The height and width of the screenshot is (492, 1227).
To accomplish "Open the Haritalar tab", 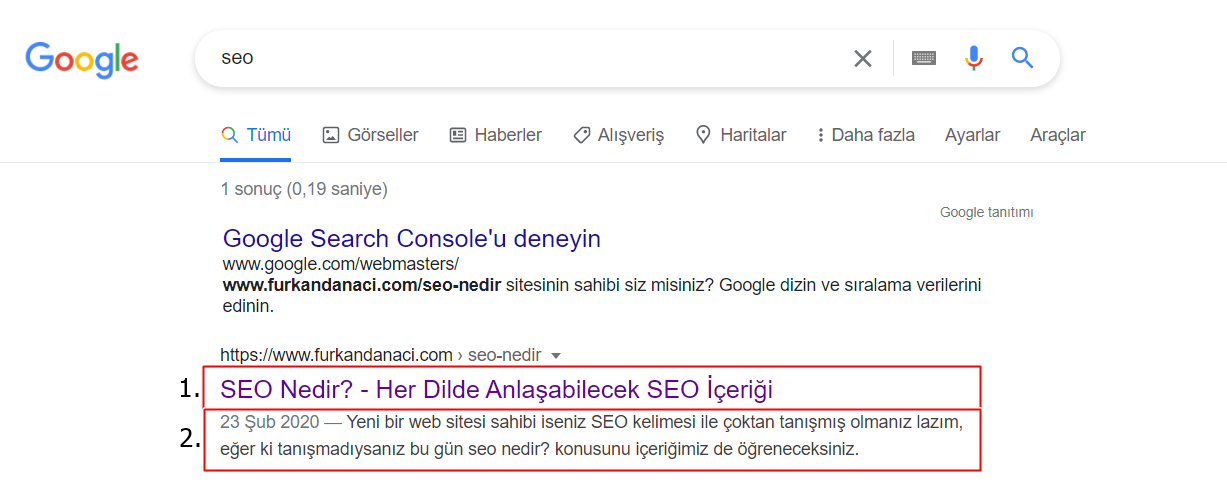I will click(x=741, y=135).
